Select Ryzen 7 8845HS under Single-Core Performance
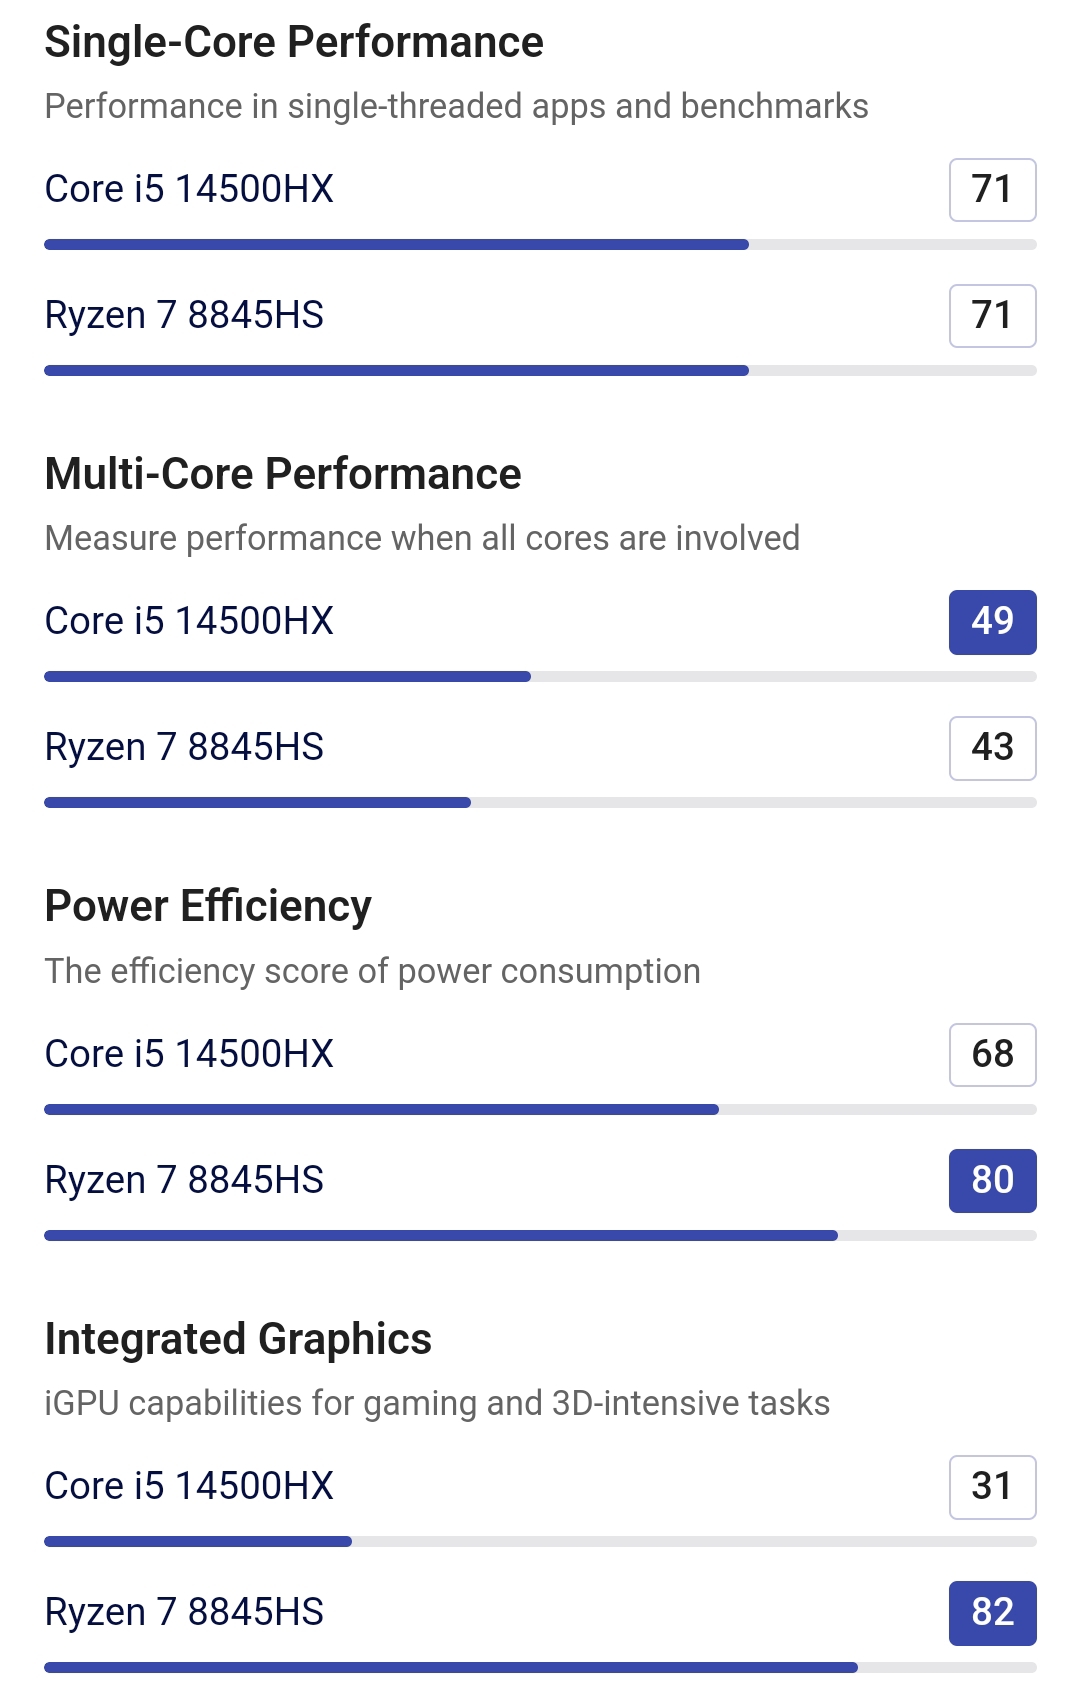The height and width of the screenshot is (1688, 1080). pos(184,315)
